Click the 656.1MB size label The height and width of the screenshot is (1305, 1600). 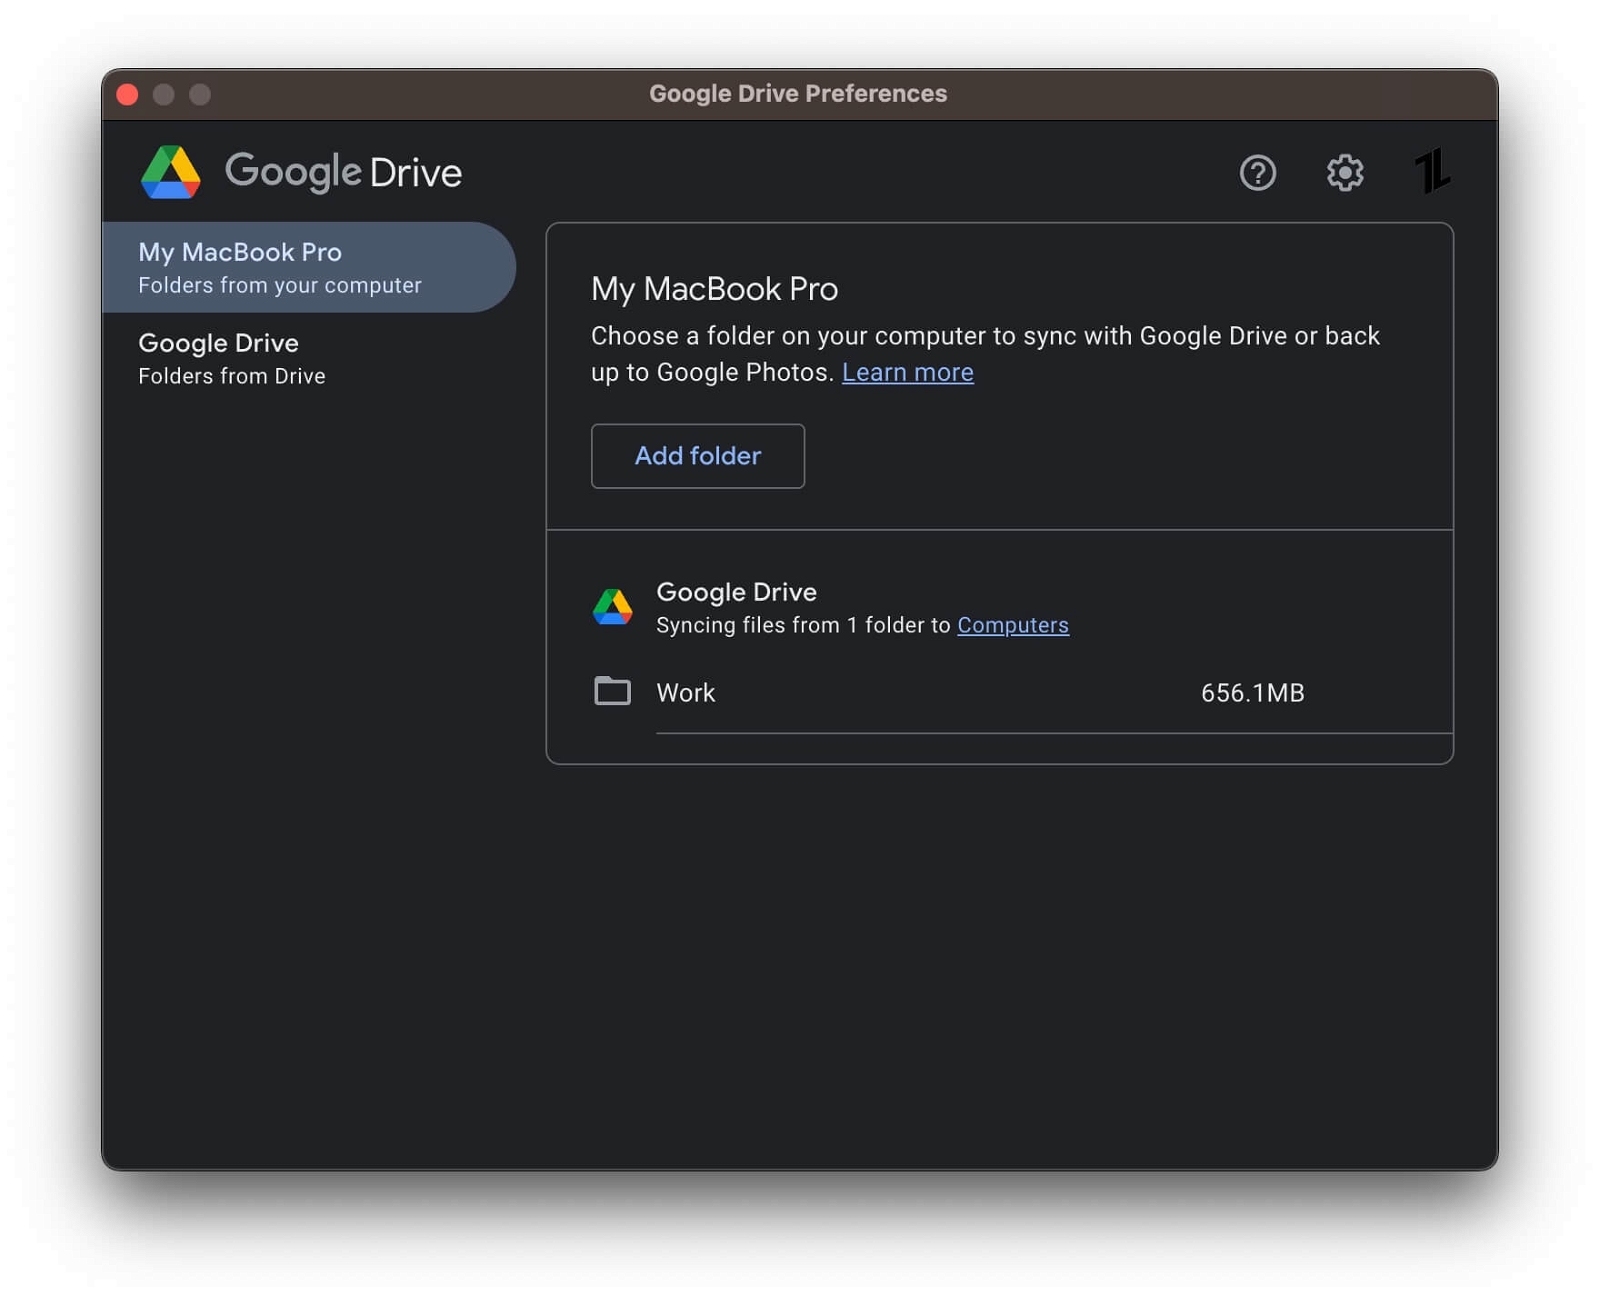(x=1252, y=692)
